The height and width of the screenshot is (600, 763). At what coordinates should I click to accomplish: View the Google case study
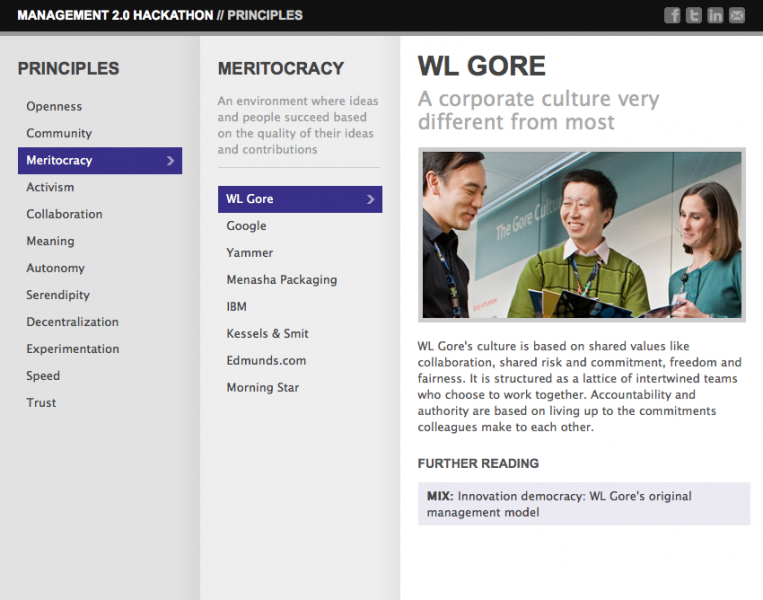[x=246, y=226]
